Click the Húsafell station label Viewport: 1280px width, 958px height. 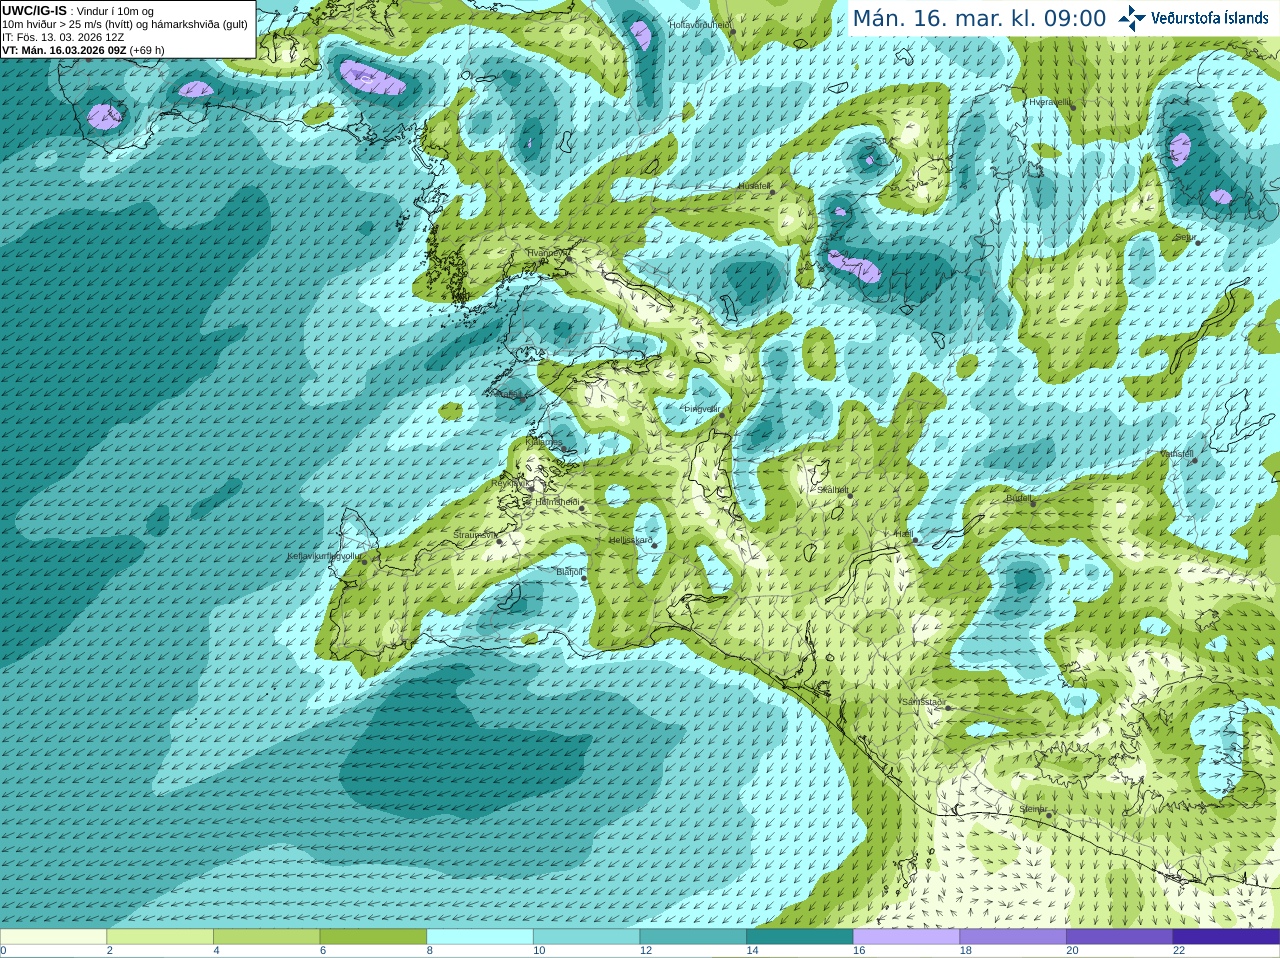click(754, 186)
